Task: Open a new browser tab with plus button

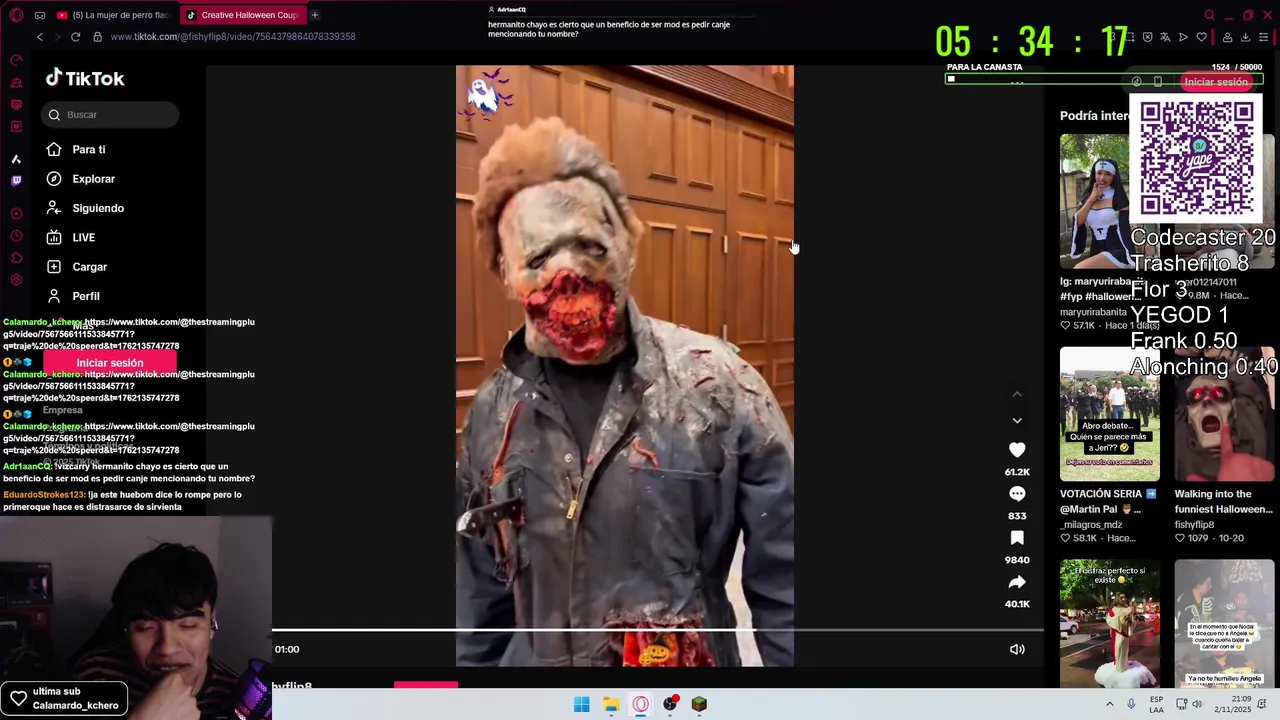Action: click(314, 15)
